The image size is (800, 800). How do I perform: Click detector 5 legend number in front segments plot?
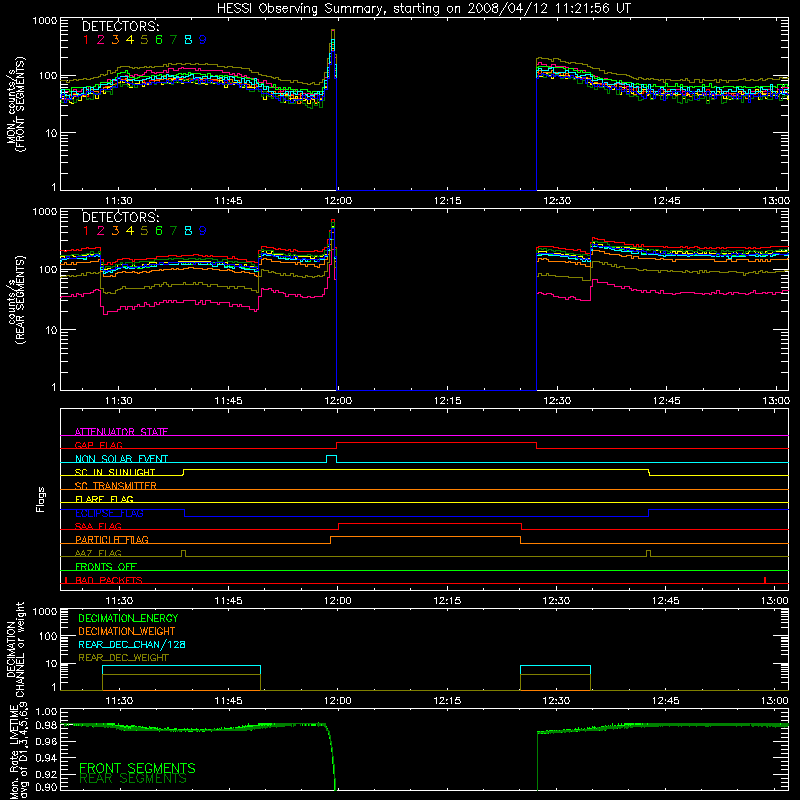[x=144, y=40]
